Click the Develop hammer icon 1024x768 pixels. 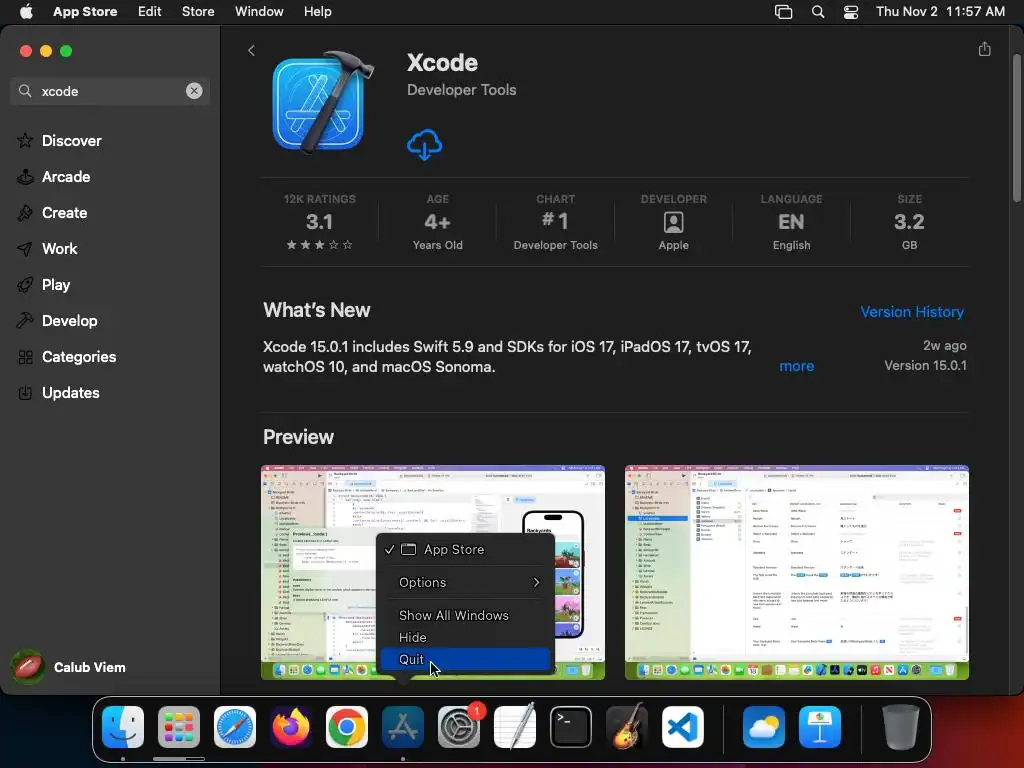[25, 320]
